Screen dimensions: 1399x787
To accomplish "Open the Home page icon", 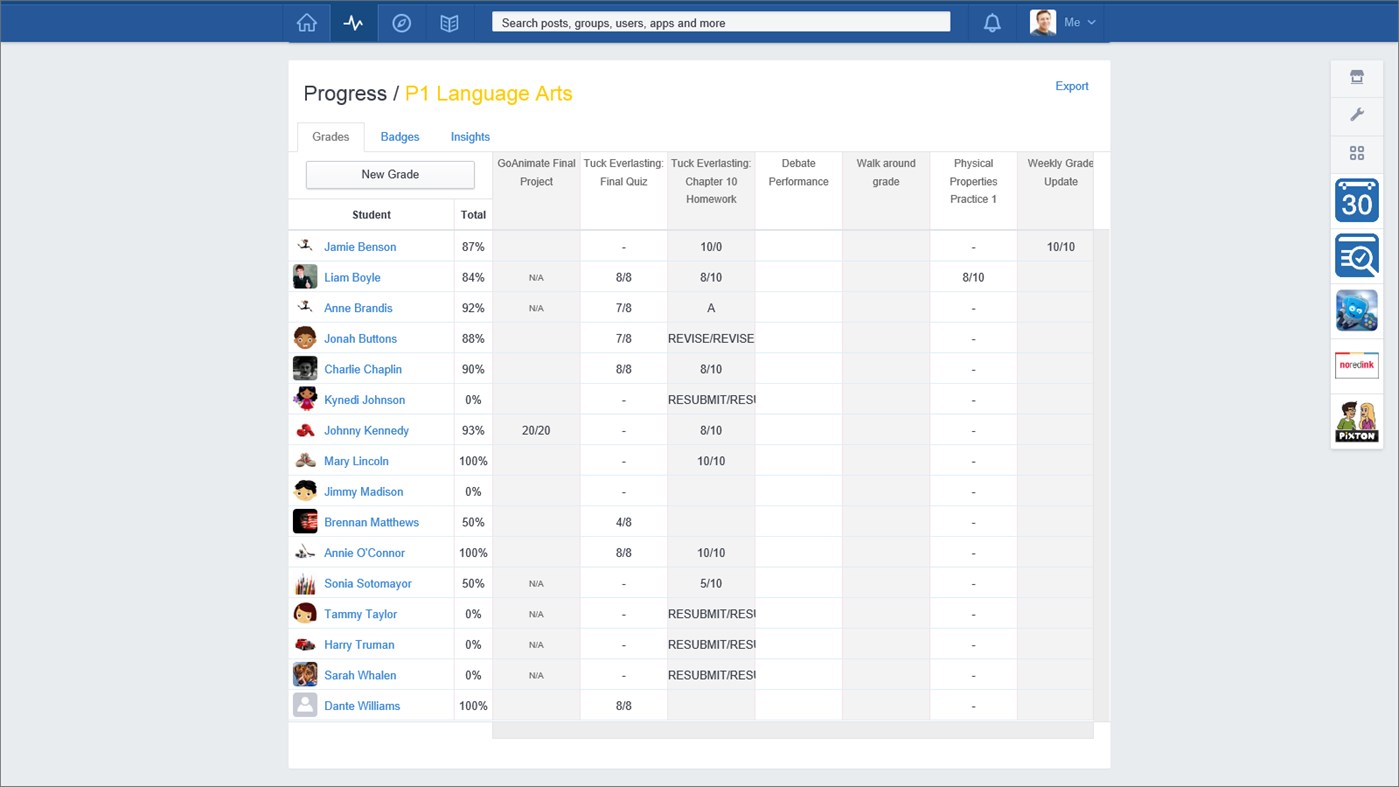I will [306, 22].
